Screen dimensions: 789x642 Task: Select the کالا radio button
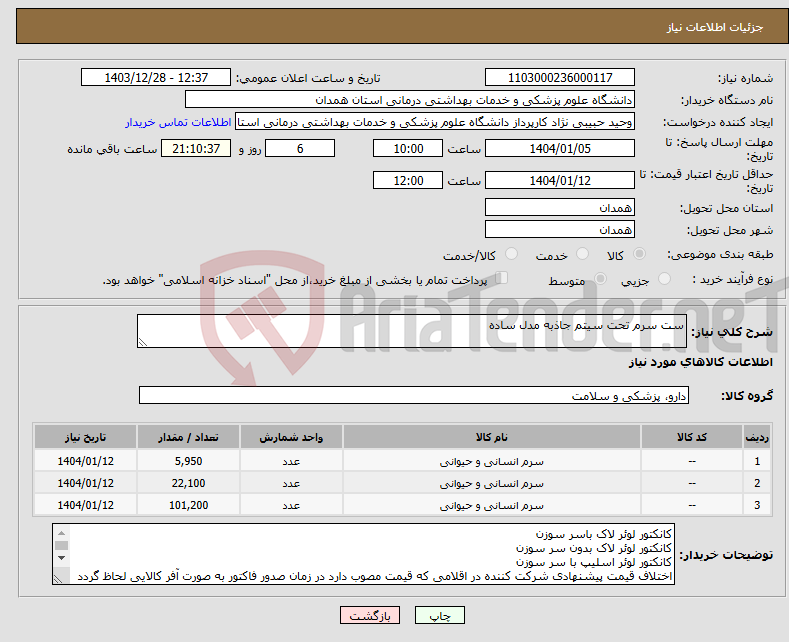pos(639,254)
